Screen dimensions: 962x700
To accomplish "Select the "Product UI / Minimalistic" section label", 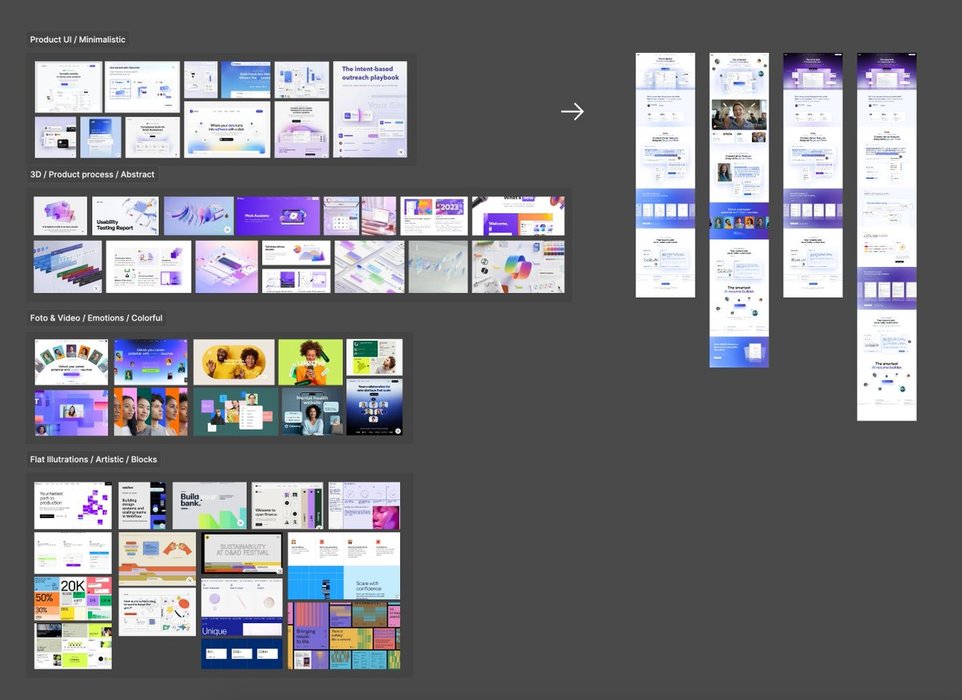I will coord(78,40).
